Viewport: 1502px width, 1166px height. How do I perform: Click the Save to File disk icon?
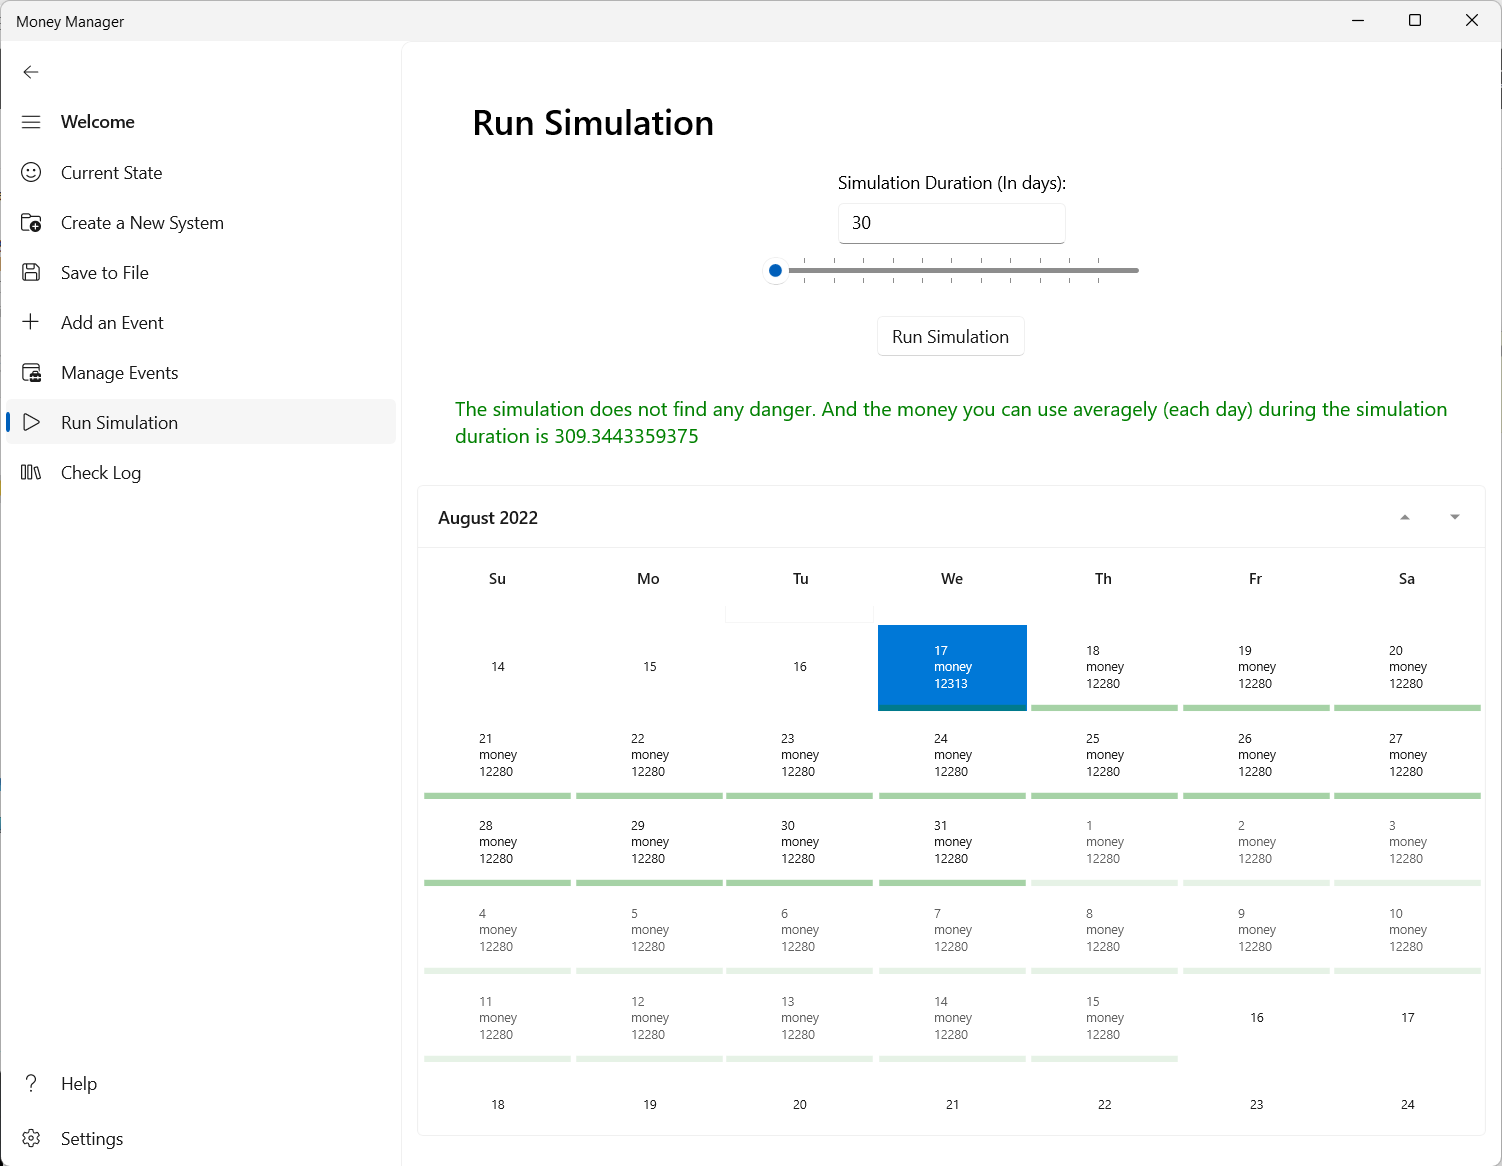click(x=31, y=272)
